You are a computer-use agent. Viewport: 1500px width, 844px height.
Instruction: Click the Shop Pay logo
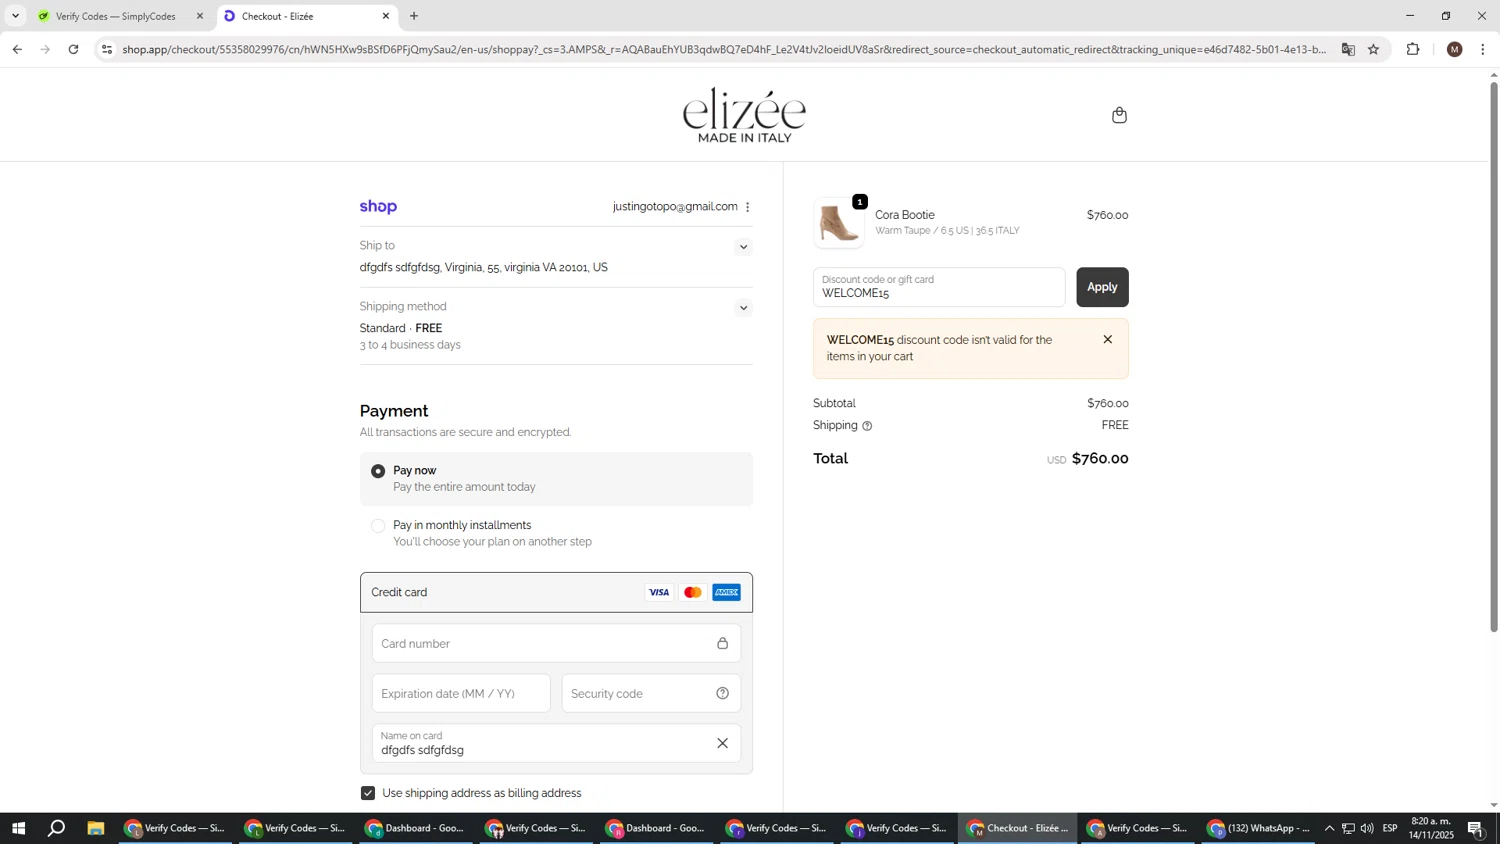click(378, 207)
